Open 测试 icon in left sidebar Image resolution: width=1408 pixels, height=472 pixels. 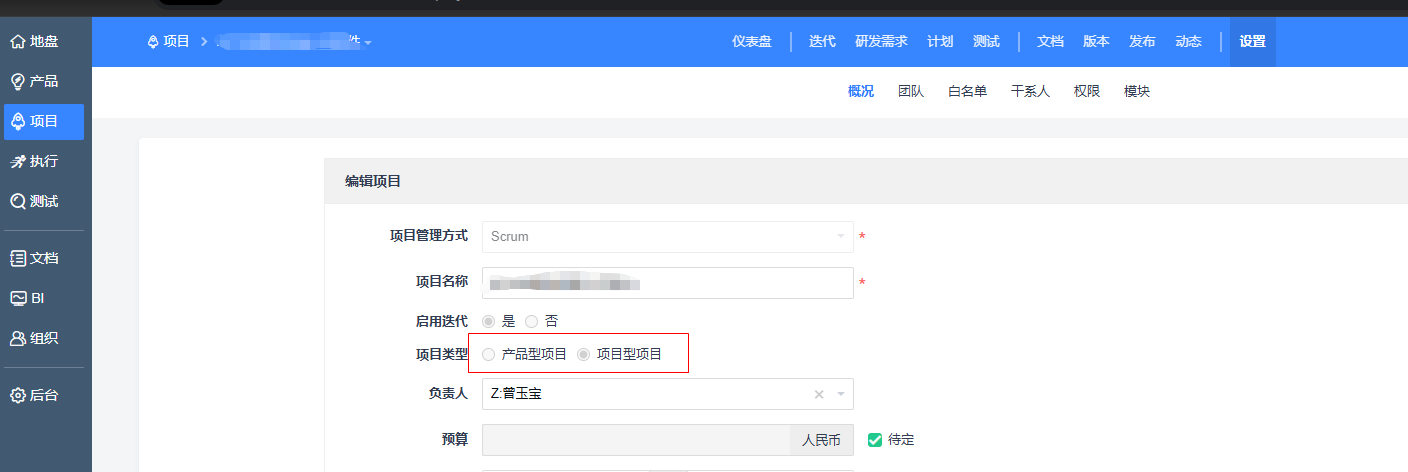coord(17,201)
